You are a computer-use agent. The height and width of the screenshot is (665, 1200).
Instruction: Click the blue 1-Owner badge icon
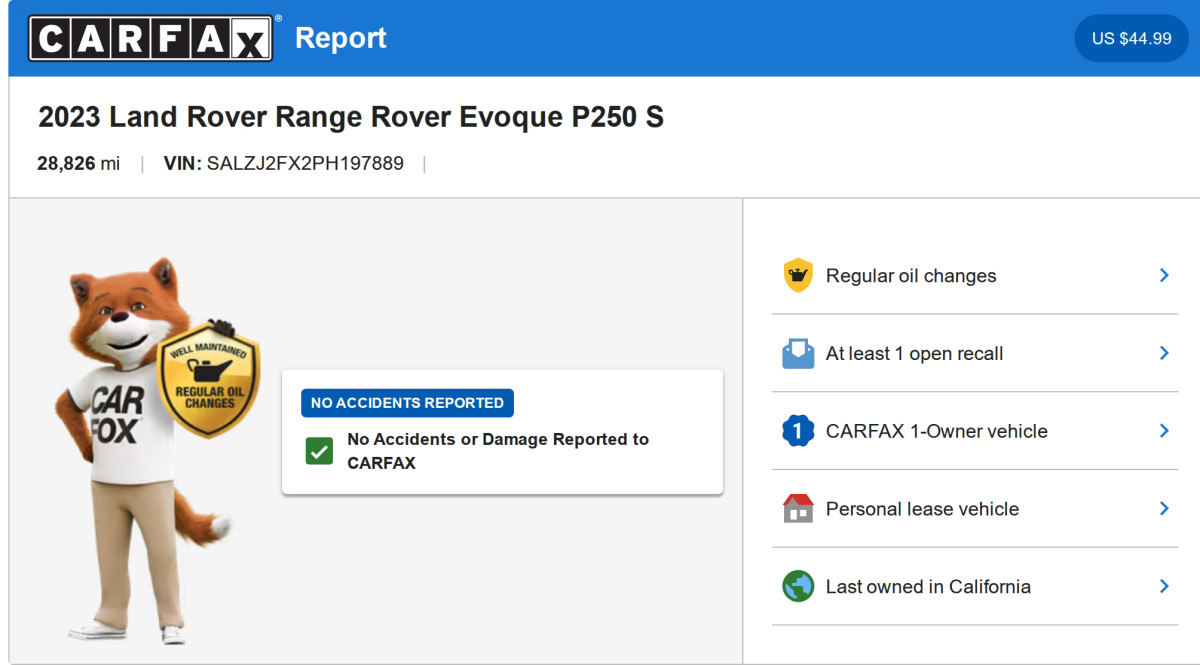(x=797, y=431)
